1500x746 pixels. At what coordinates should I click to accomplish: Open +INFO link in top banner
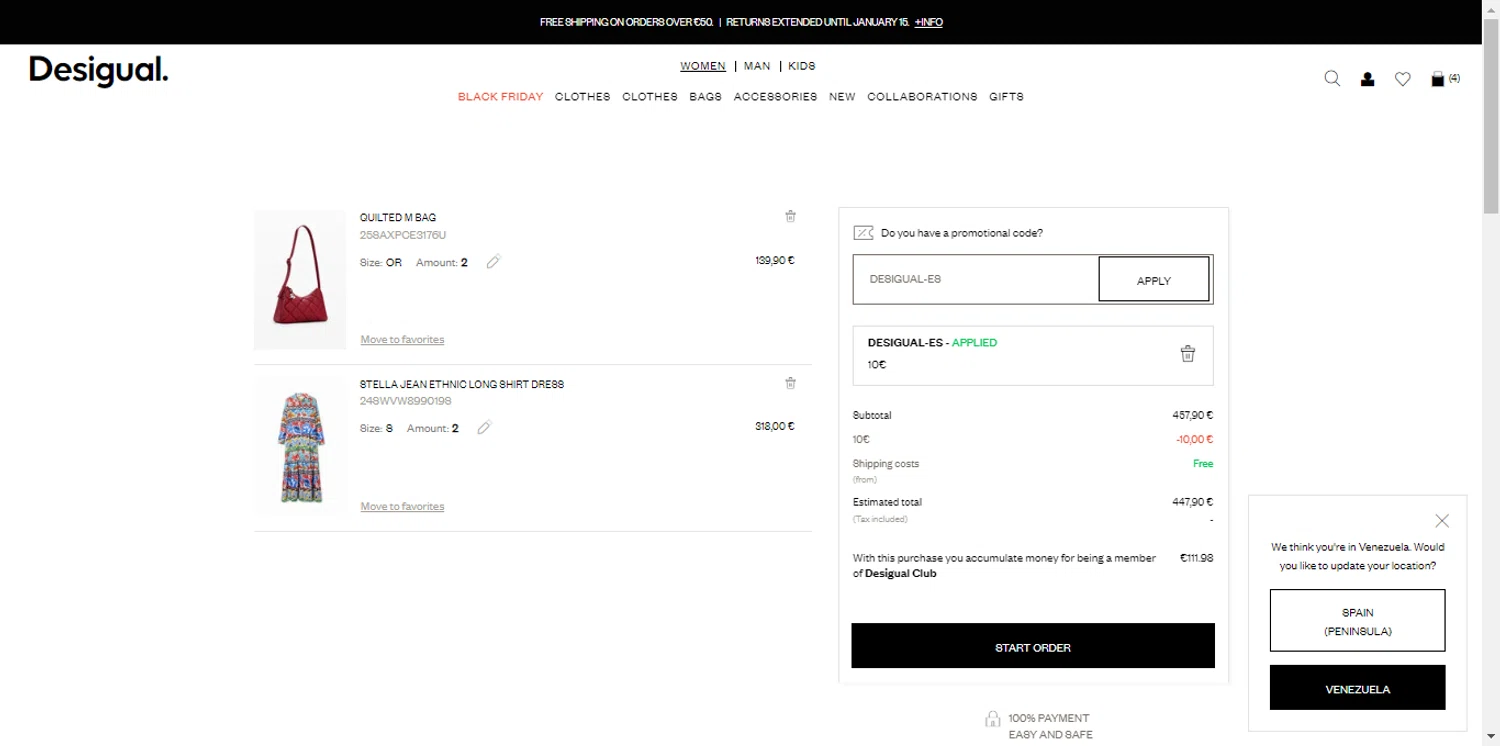coord(928,22)
